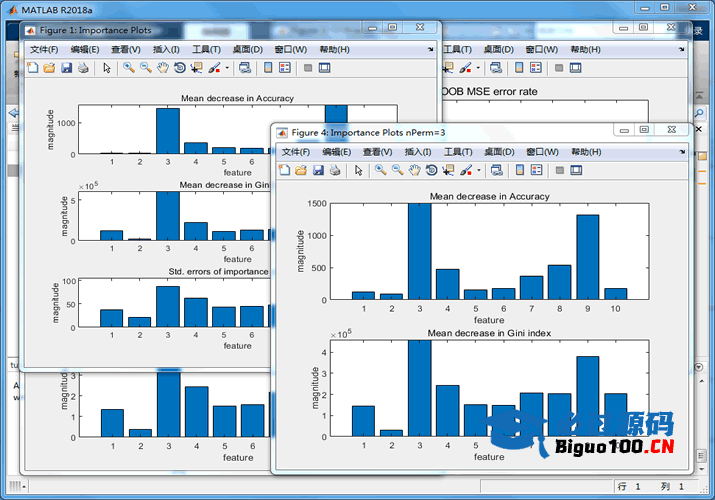Viewport: 715px width, 500px height.
Task: Click Show Plot Tools icon in Figure 4
Action: [x=576, y=170]
